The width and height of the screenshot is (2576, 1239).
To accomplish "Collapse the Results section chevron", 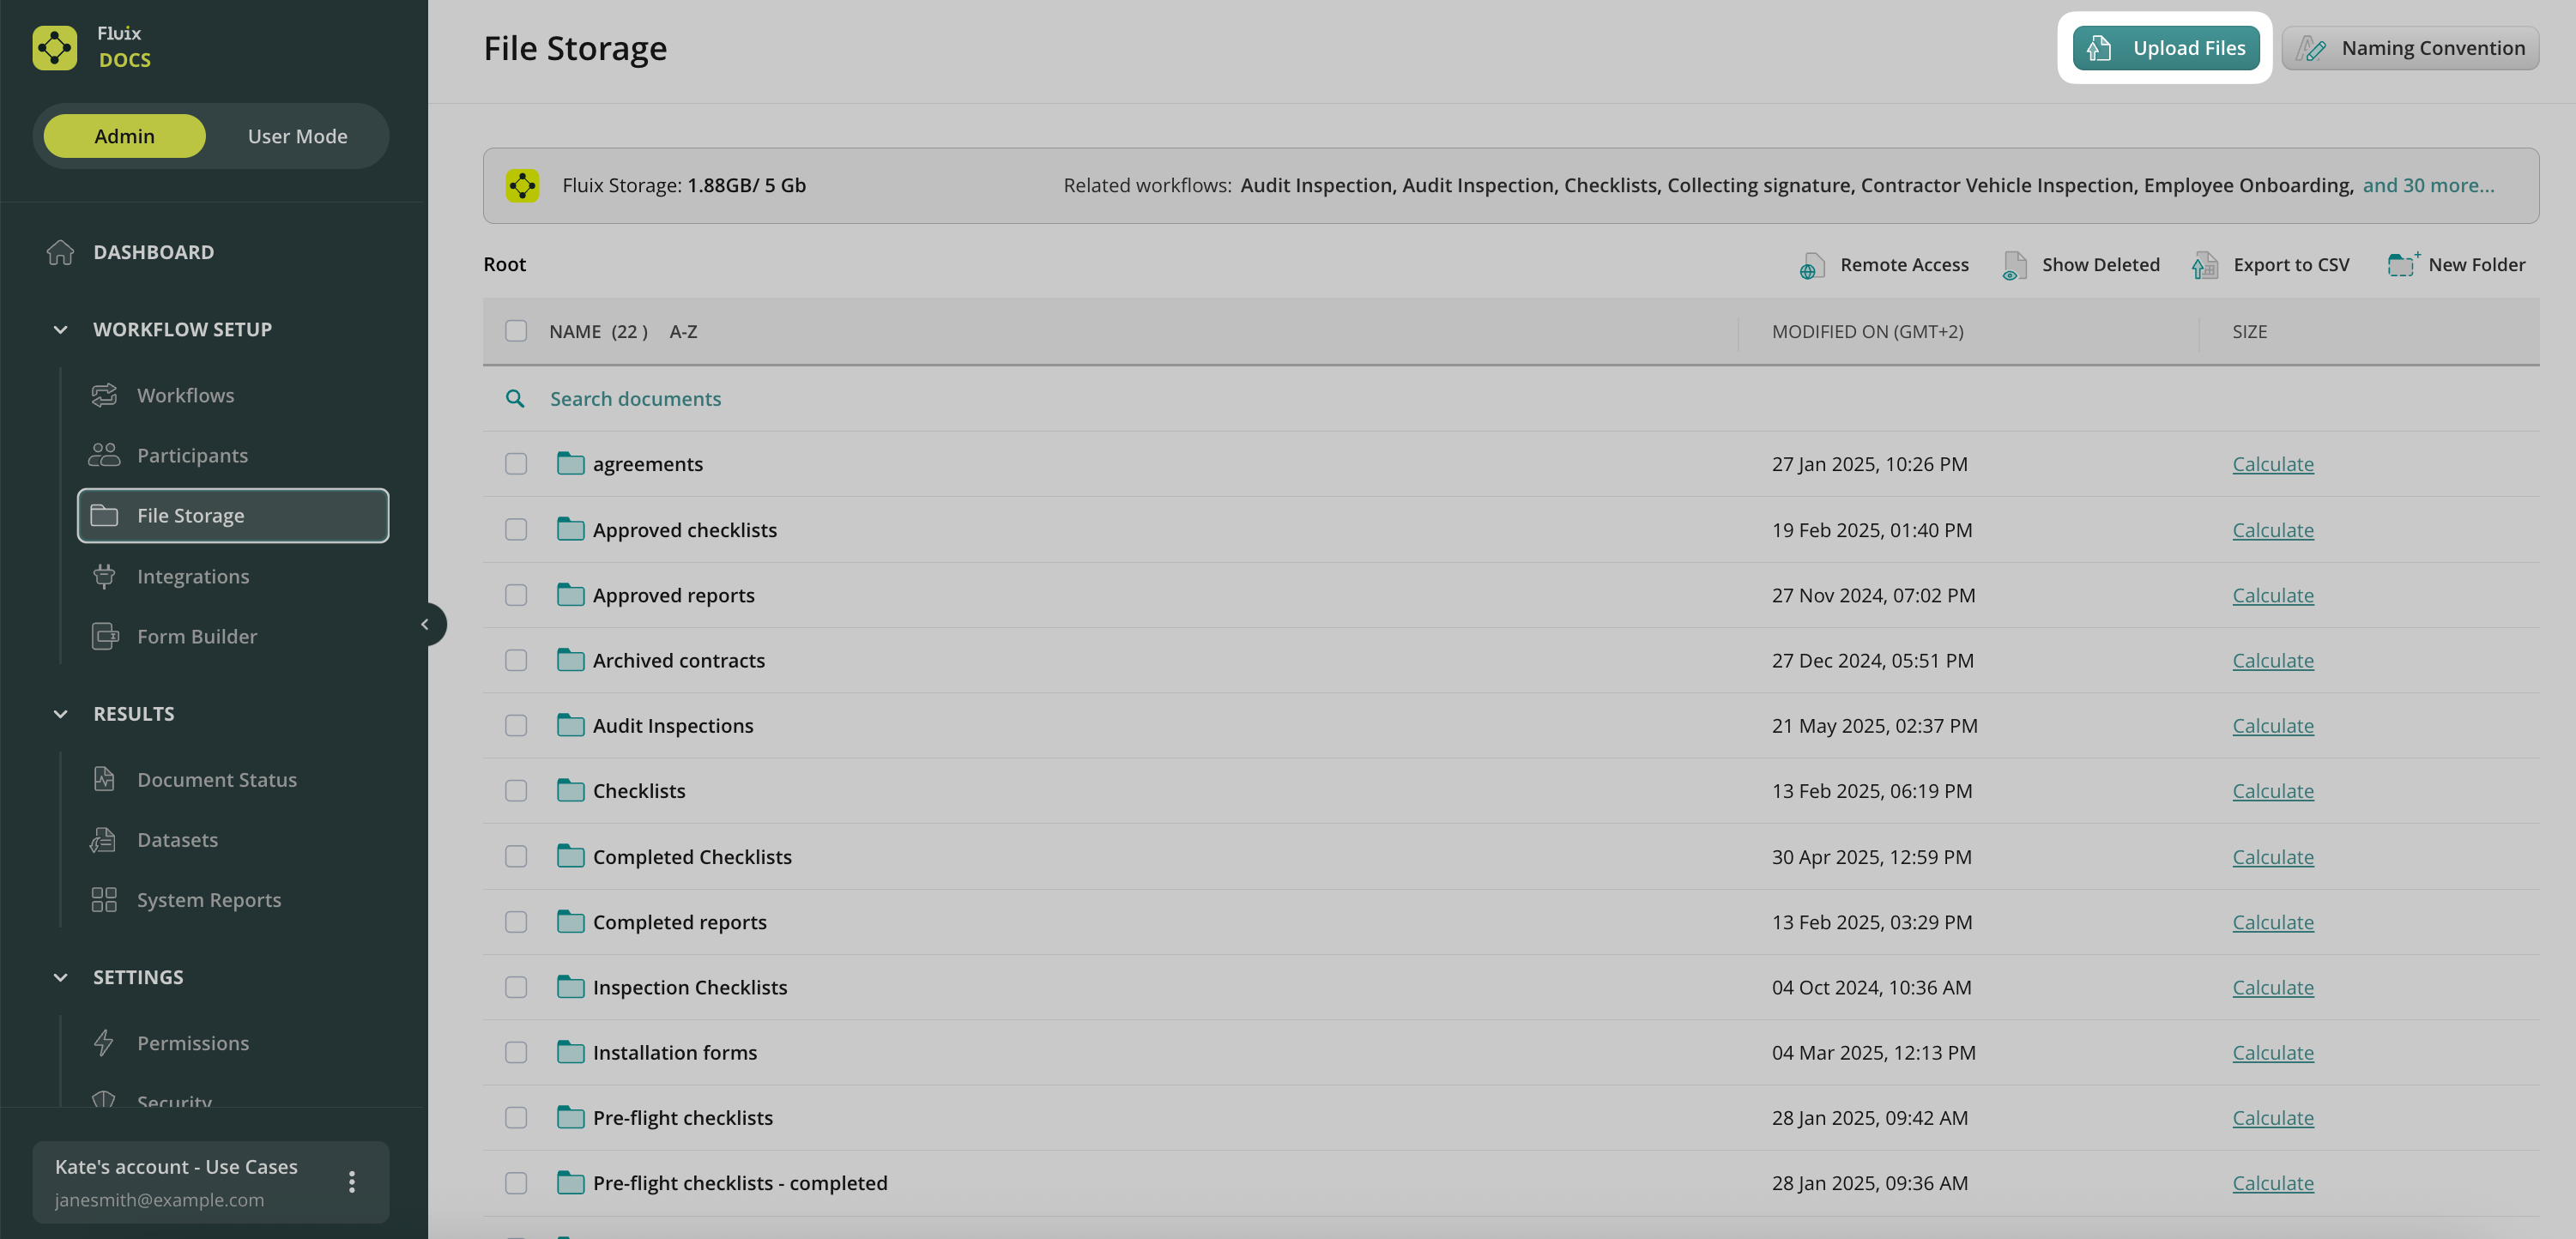I will coord(61,714).
